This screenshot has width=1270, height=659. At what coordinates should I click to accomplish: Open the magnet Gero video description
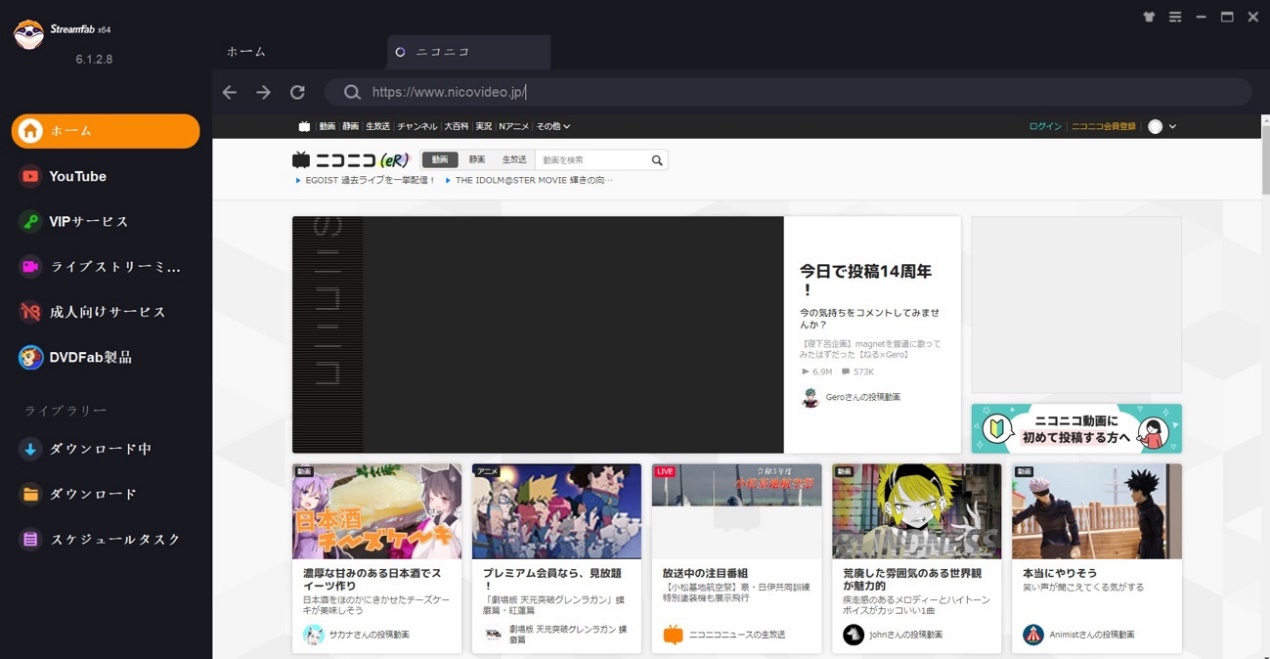[x=870, y=349]
